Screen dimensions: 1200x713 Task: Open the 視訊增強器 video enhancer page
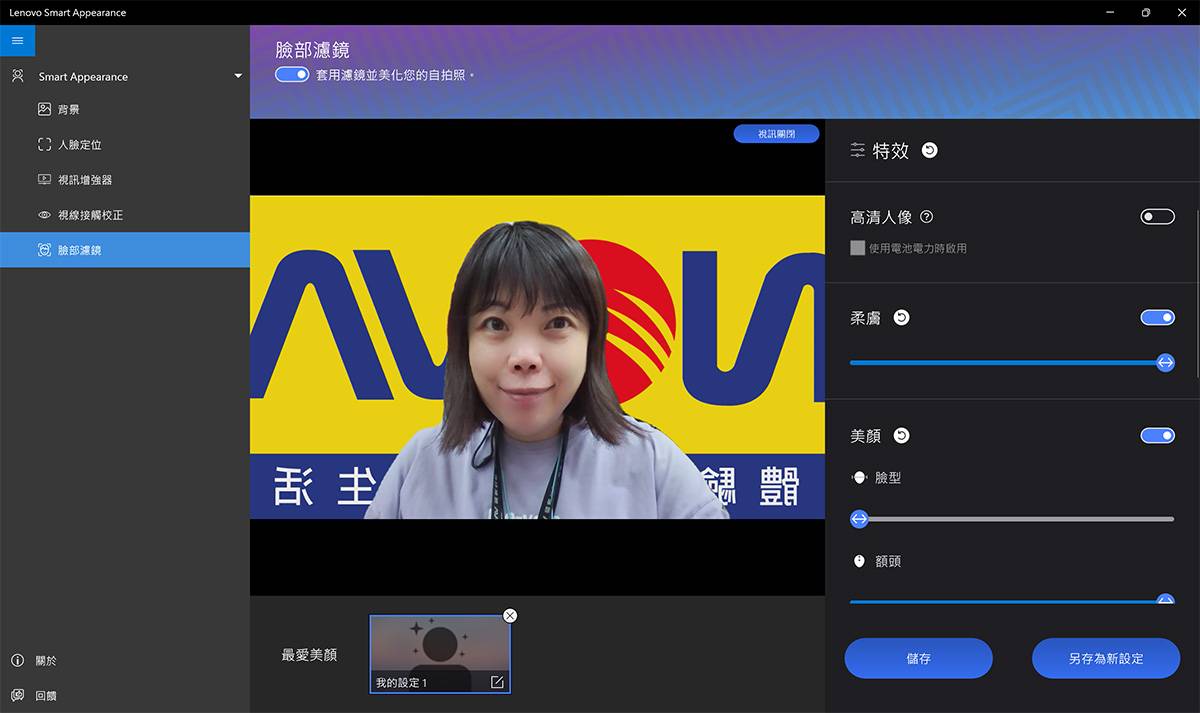125,179
